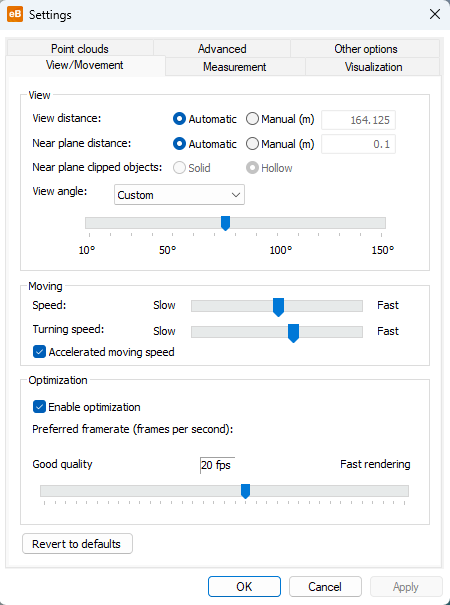Viewport: 450px width, 605px height.
Task: Switch to the Point clouds tab
Action: tap(80, 49)
